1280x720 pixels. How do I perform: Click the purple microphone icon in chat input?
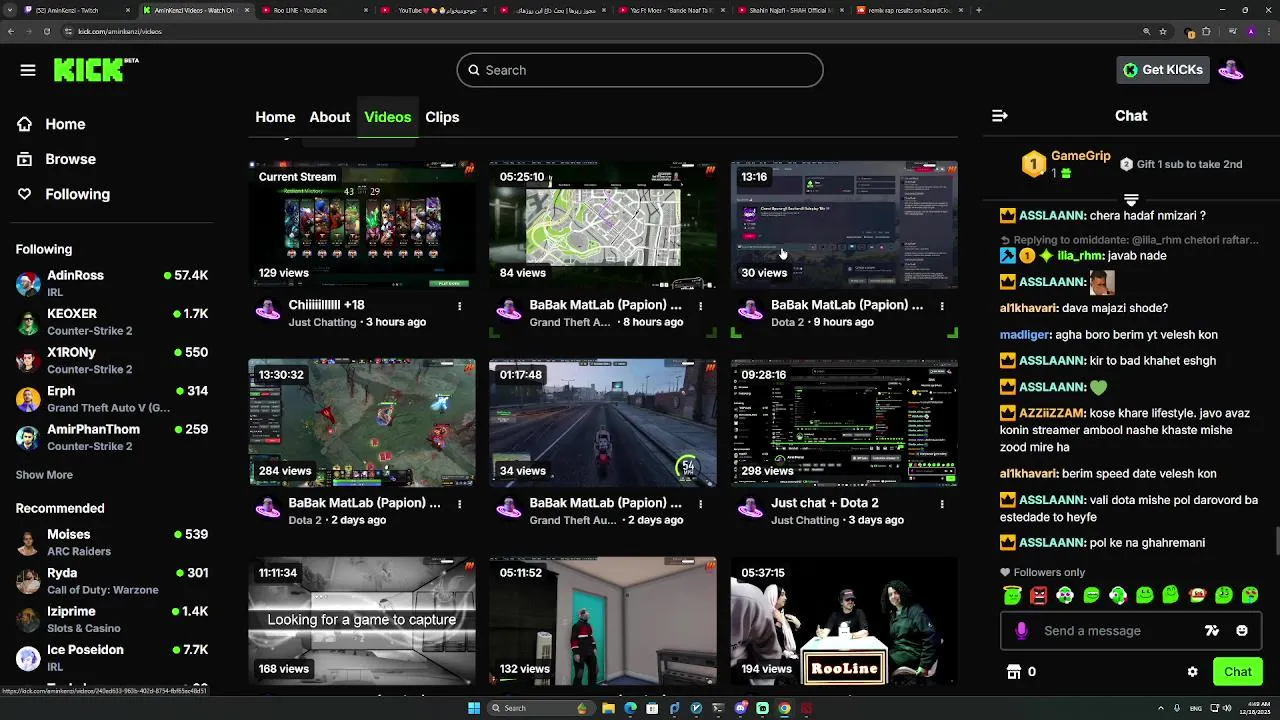pyautogui.click(x=1021, y=631)
